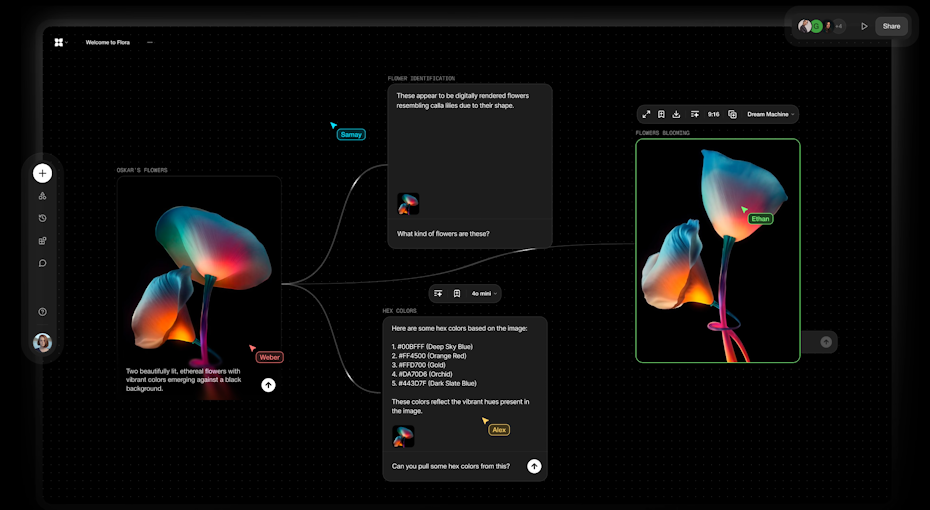Click the OSKAR'S FLOWERS node label
Screen dimensions: 930x510
[142, 170]
